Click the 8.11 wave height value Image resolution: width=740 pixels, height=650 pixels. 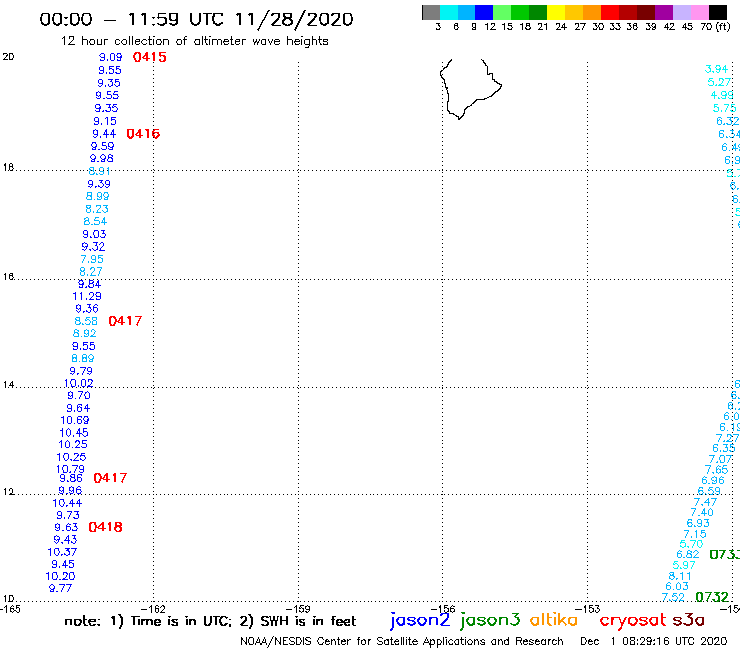pyautogui.click(x=680, y=576)
